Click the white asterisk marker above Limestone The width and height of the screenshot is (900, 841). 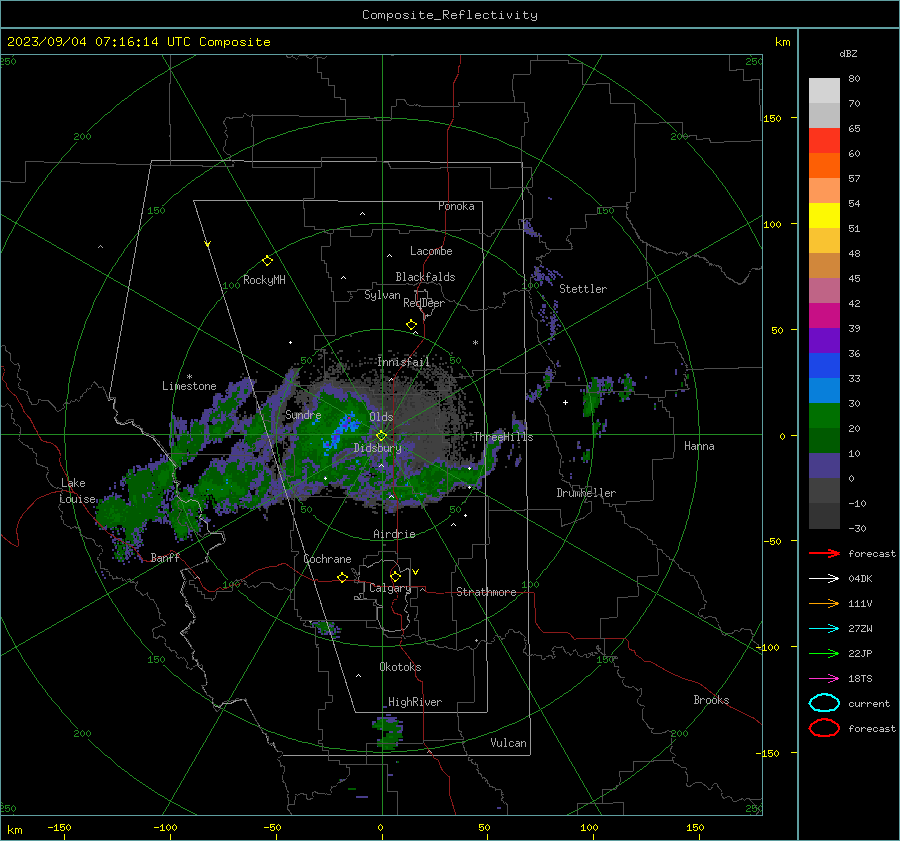[189, 377]
